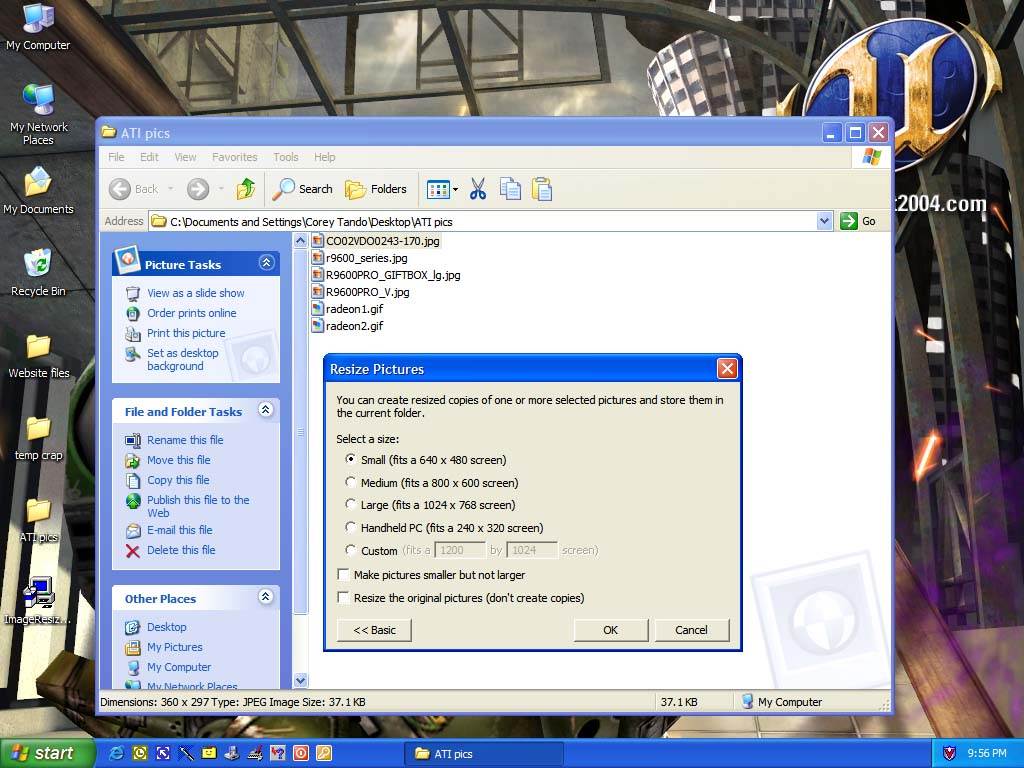
Task: Close the Resize Pictures dialog with X
Action: point(727,369)
